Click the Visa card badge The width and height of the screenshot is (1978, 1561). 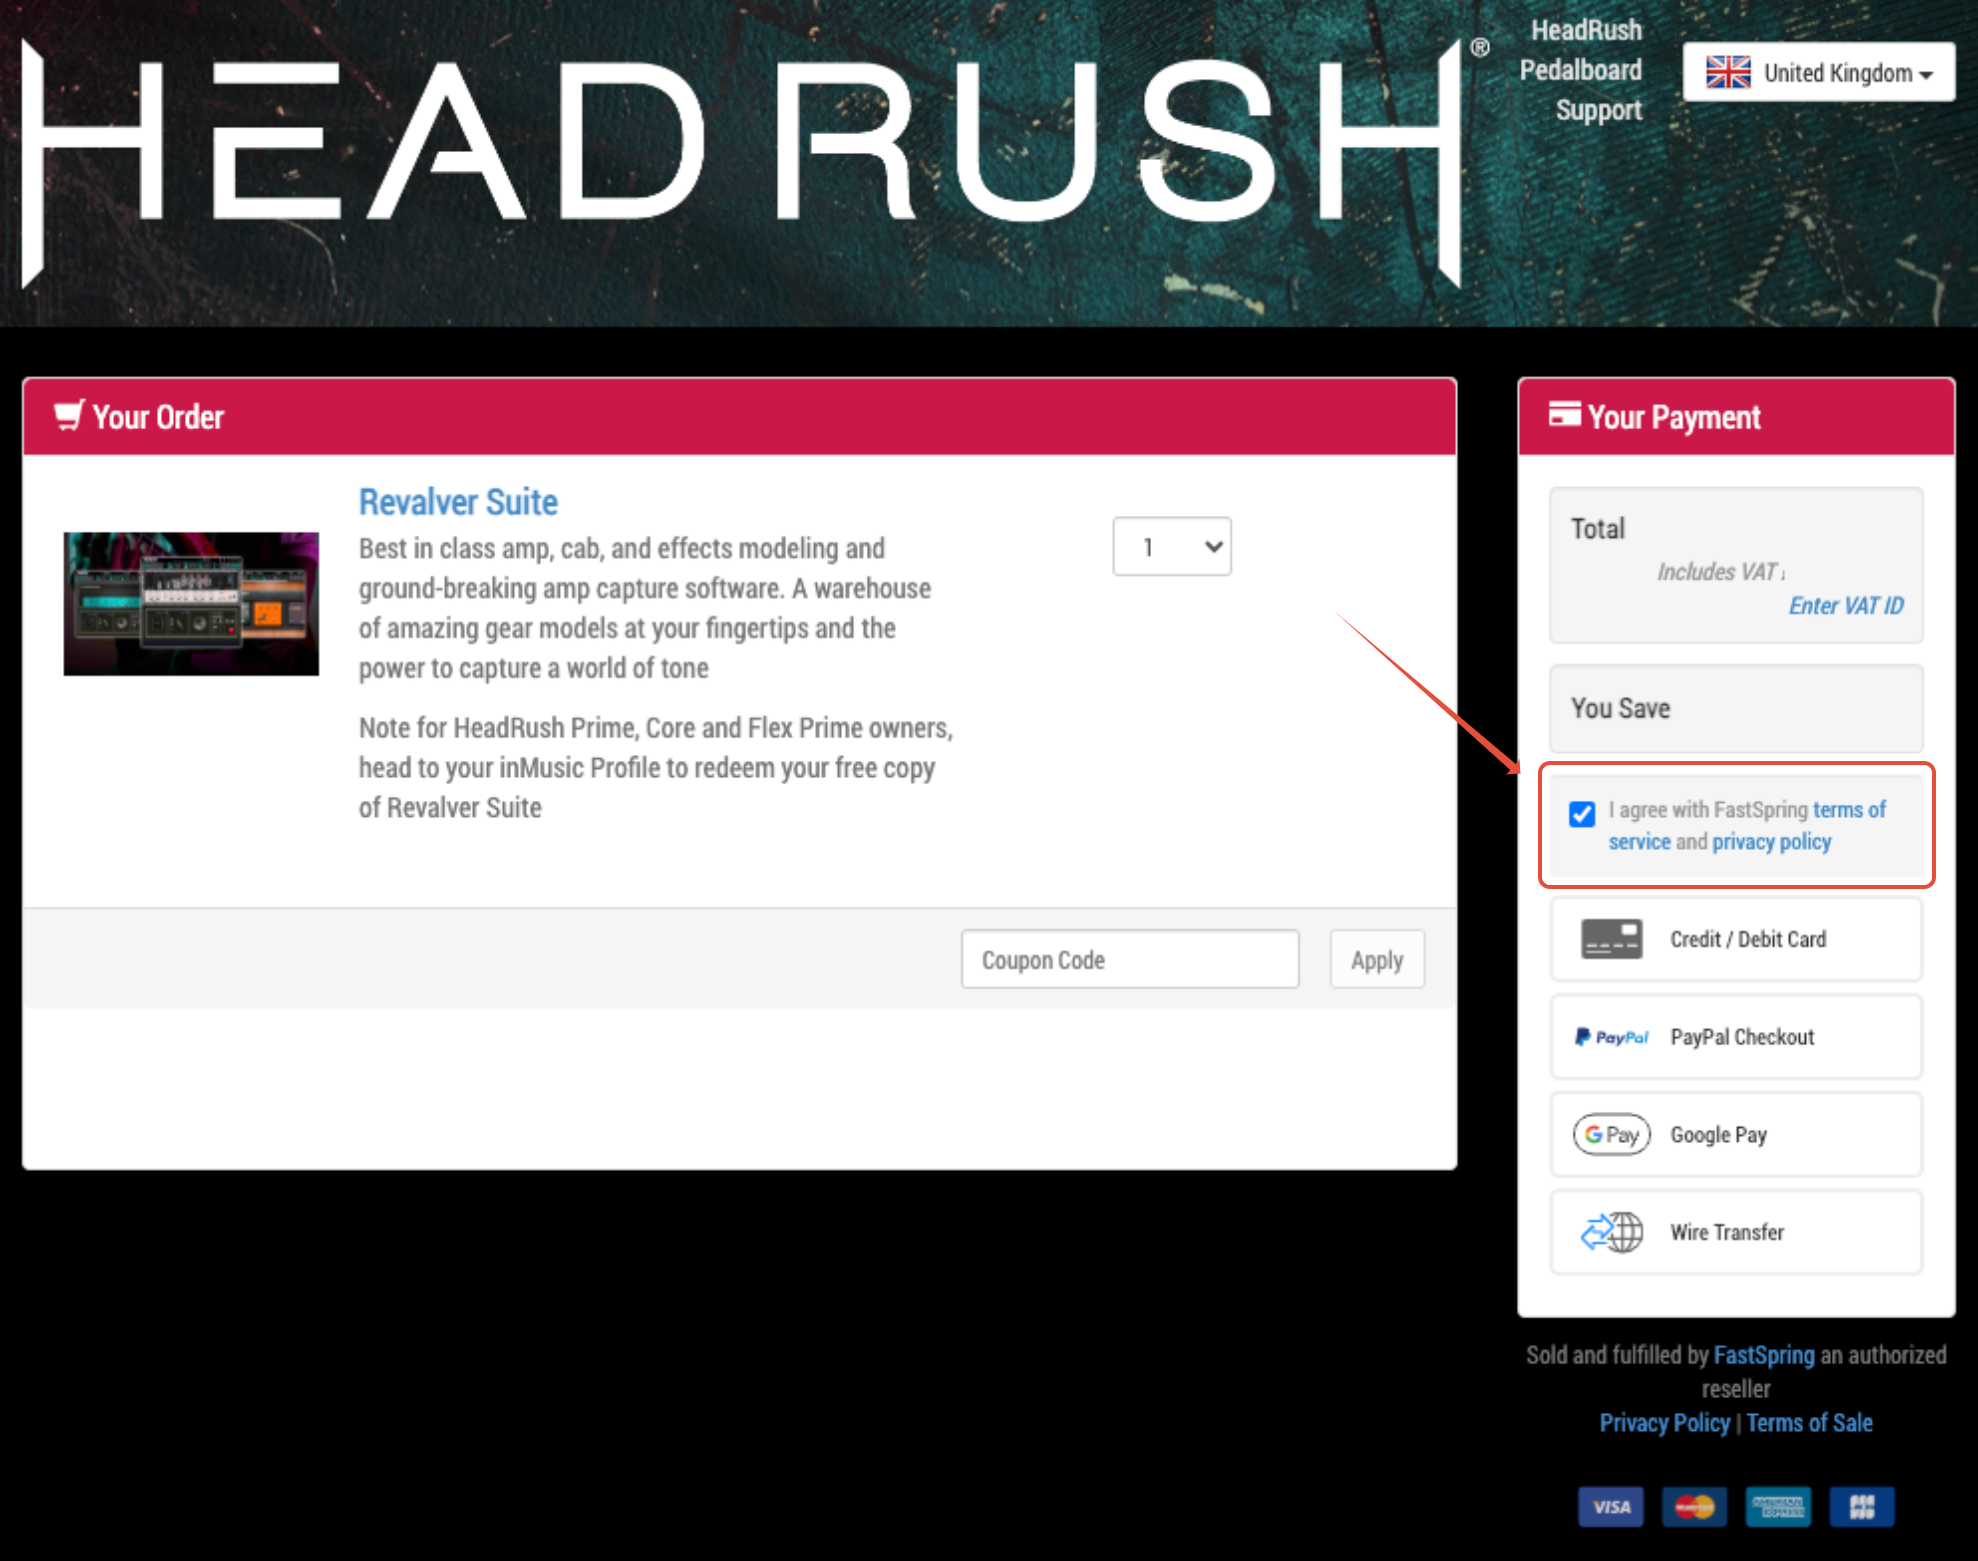(x=1610, y=1506)
